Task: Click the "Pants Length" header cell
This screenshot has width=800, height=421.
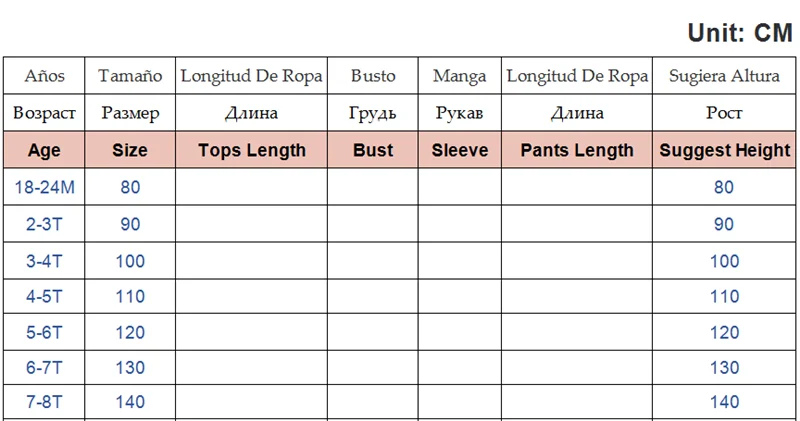Action: click(577, 151)
